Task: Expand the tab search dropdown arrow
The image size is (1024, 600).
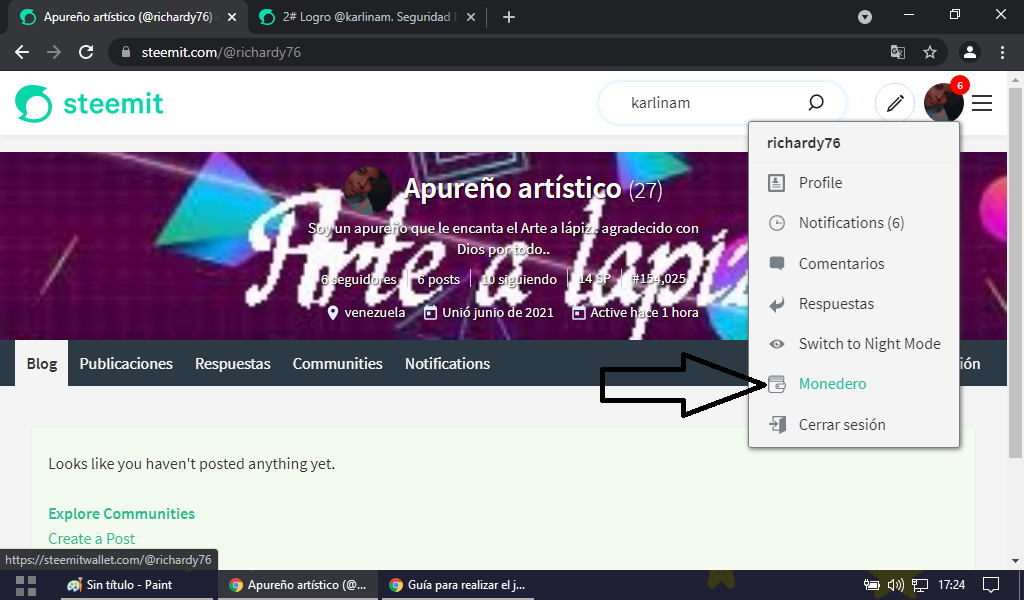Action: 865,17
